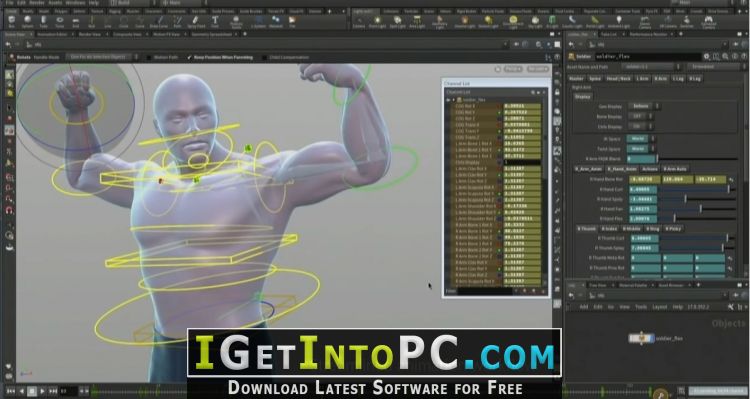
Task: Select the Ambient Light shelf tool
Action: click(618, 22)
